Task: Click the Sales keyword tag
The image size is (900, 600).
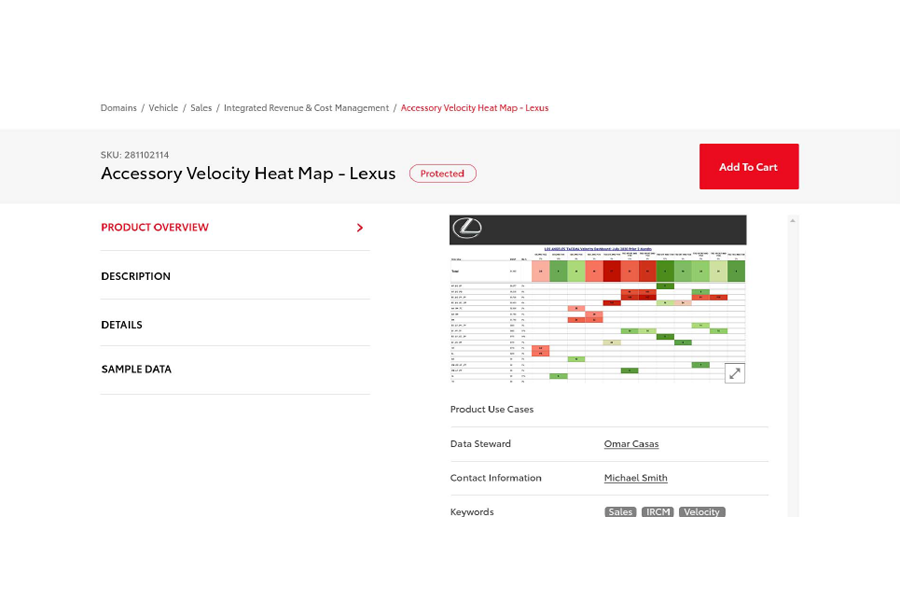Action: (x=620, y=512)
